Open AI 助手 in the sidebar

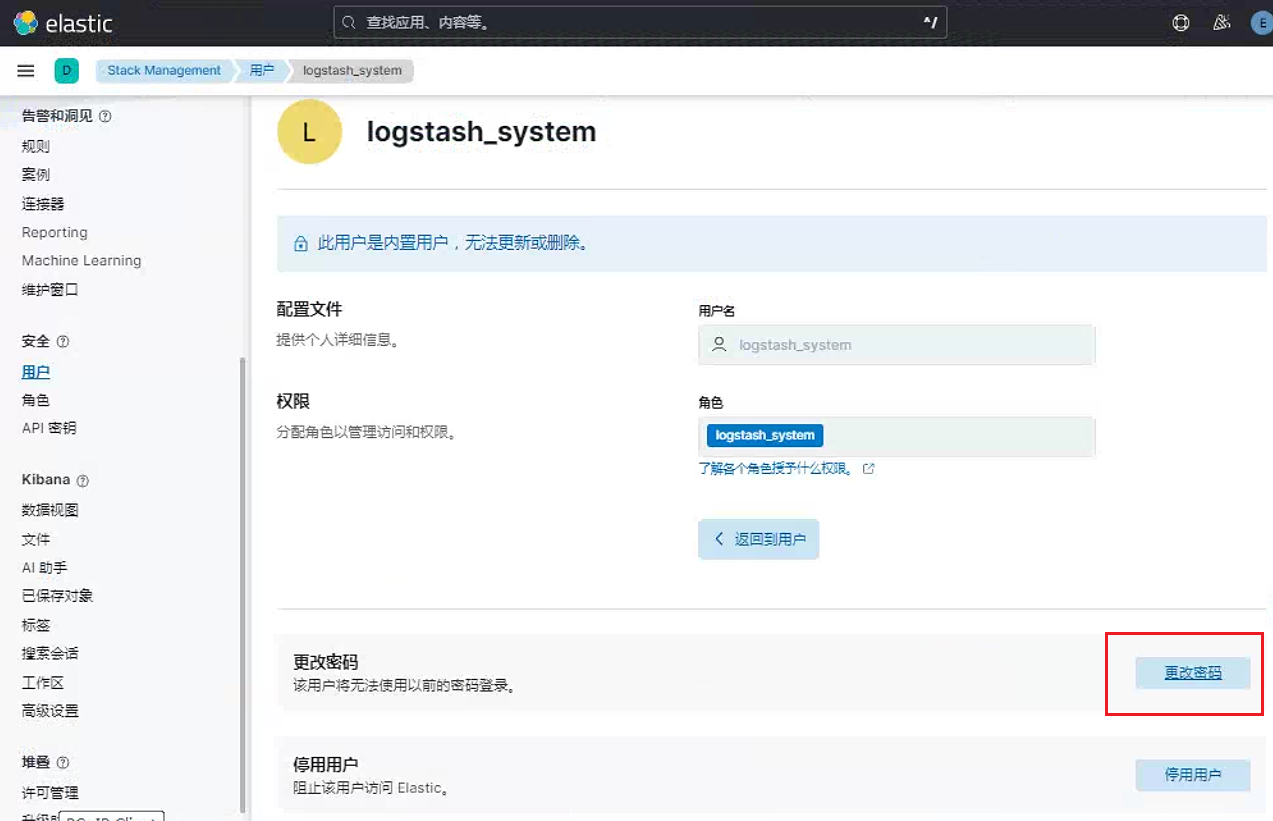45,568
